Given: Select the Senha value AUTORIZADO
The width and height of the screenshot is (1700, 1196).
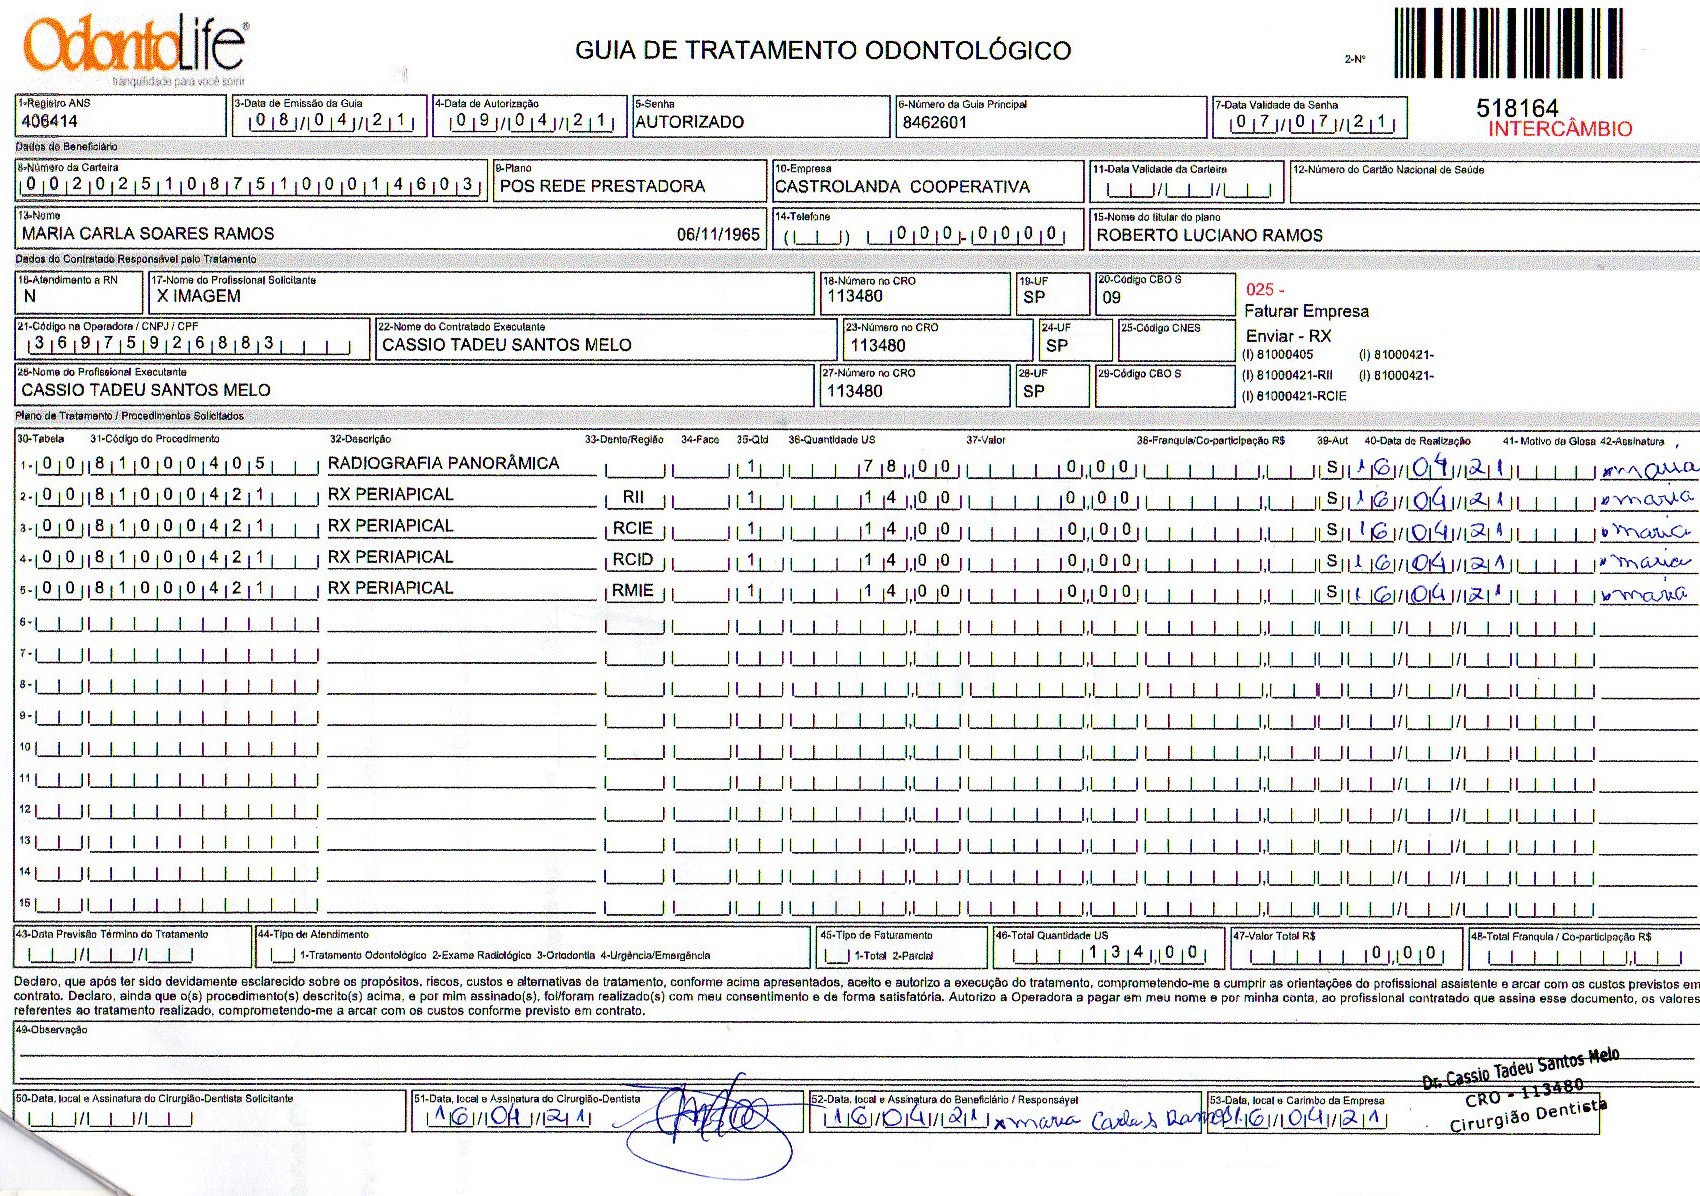Looking at the screenshot, I should [x=690, y=122].
